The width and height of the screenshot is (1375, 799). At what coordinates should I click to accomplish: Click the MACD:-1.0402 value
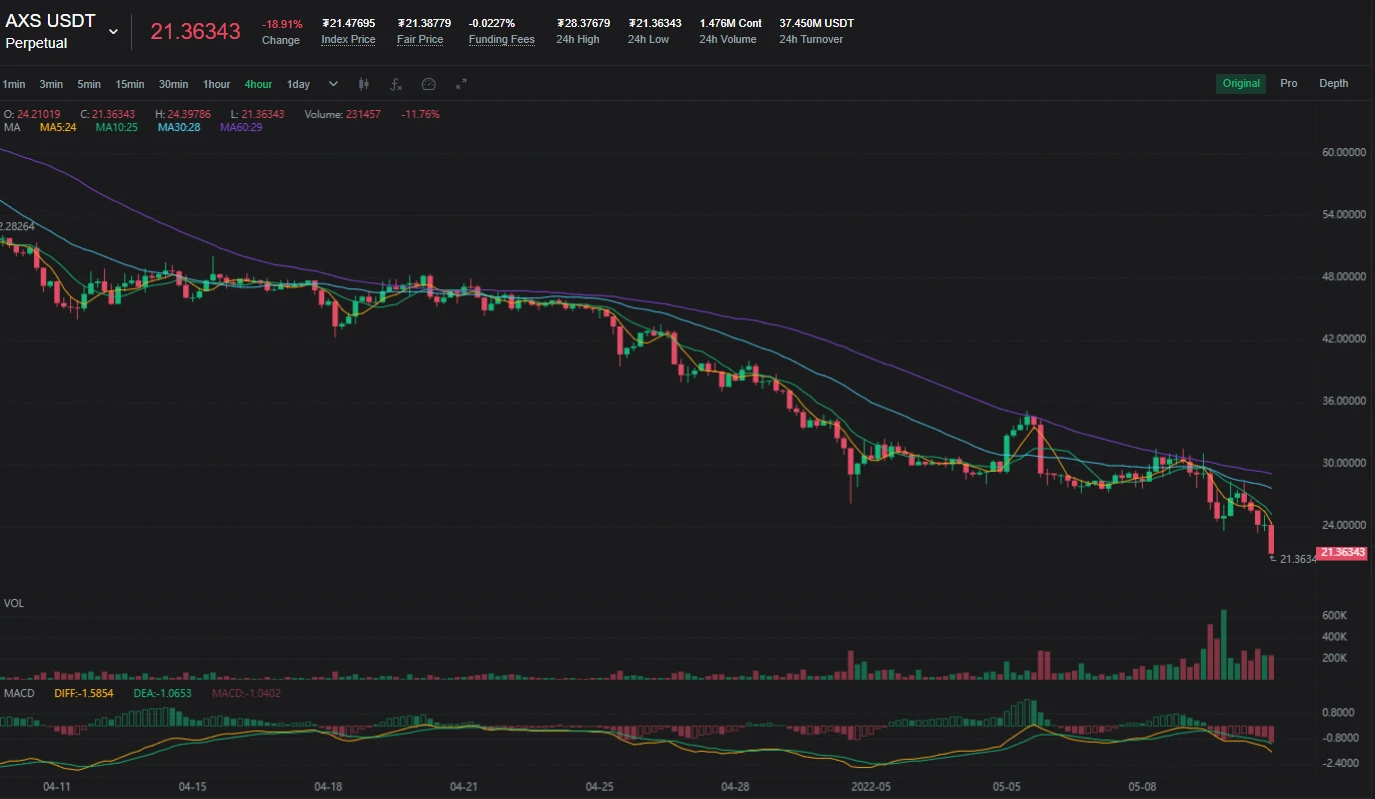pos(246,693)
